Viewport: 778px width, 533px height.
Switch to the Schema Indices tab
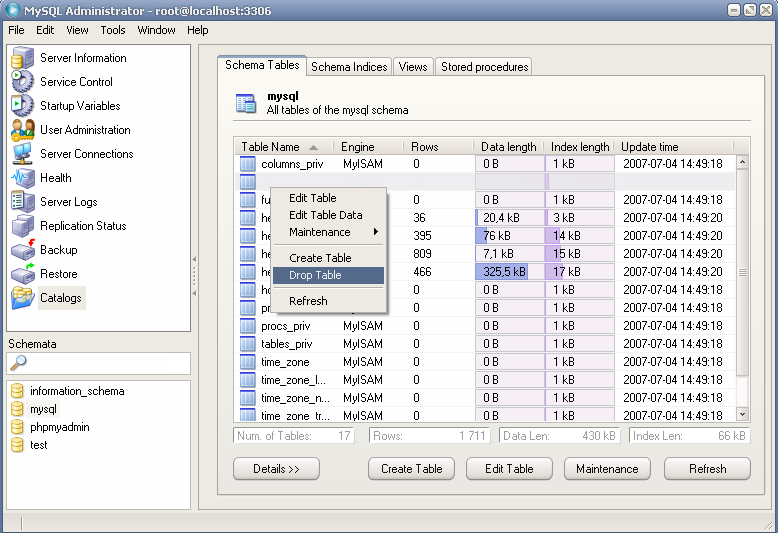349,67
